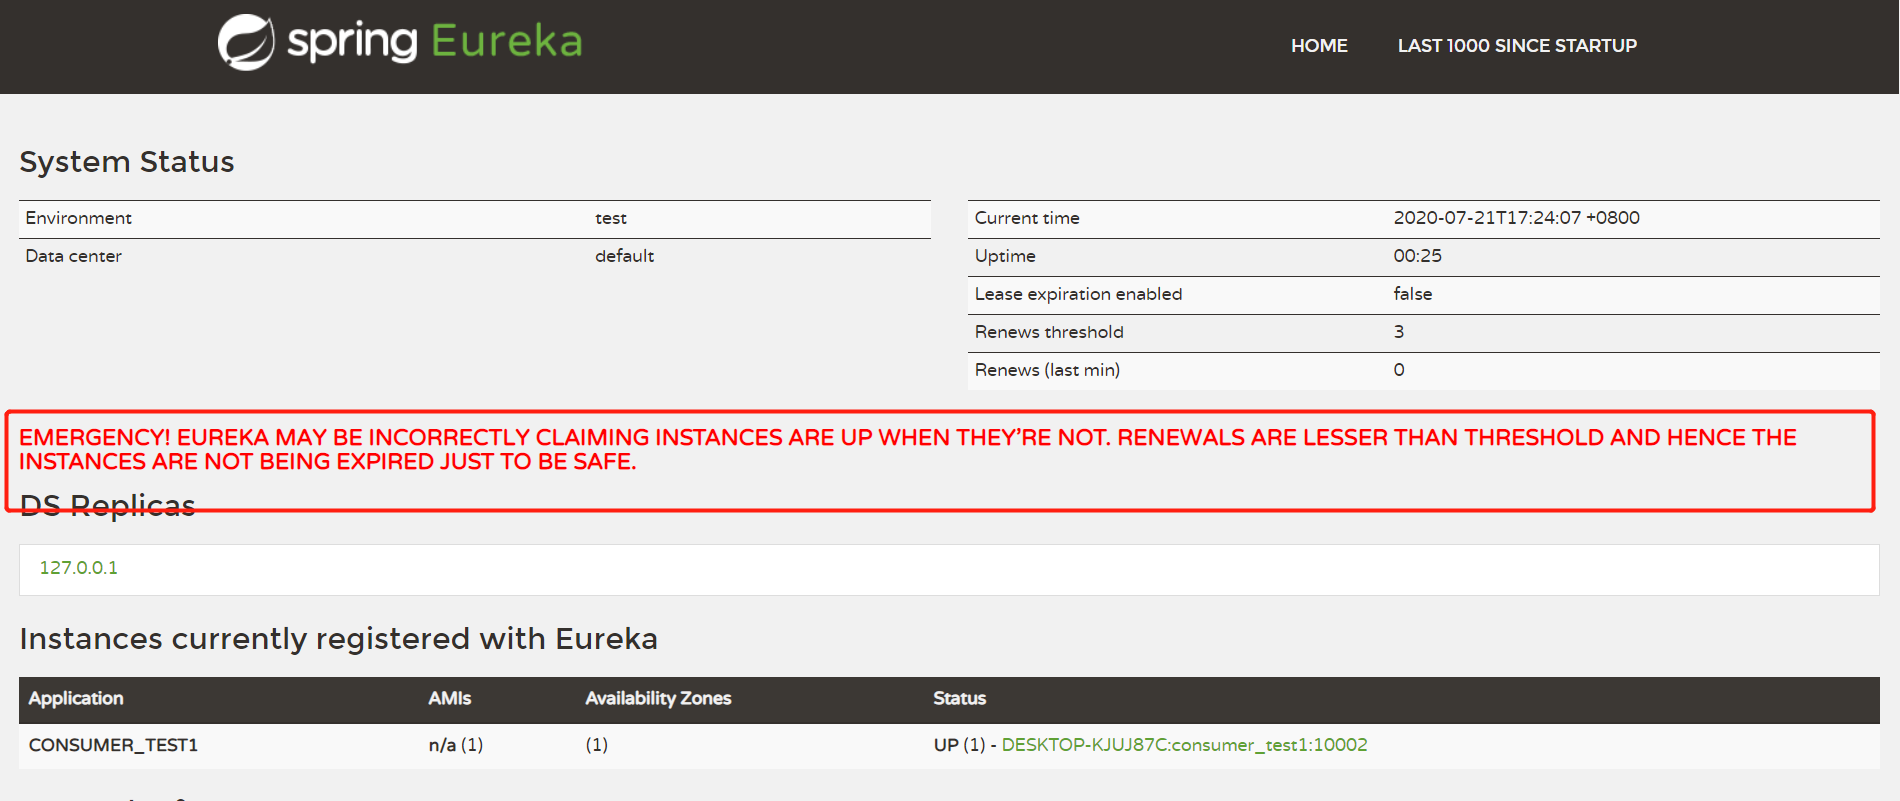The height and width of the screenshot is (801, 1900).
Task: Select the timestamp 2020-07-21T17:24:07 +0800
Action: click(x=1517, y=218)
